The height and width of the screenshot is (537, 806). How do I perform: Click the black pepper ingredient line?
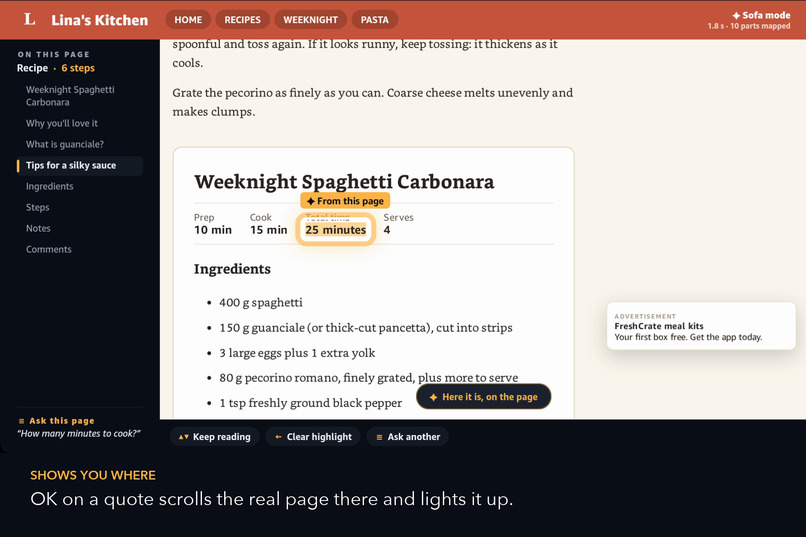310,403
